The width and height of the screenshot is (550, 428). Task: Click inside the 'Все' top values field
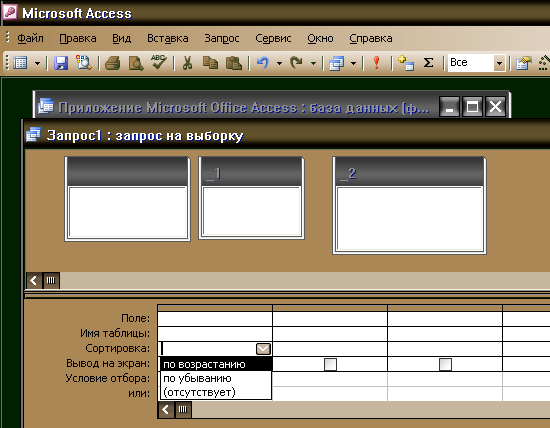470,63
